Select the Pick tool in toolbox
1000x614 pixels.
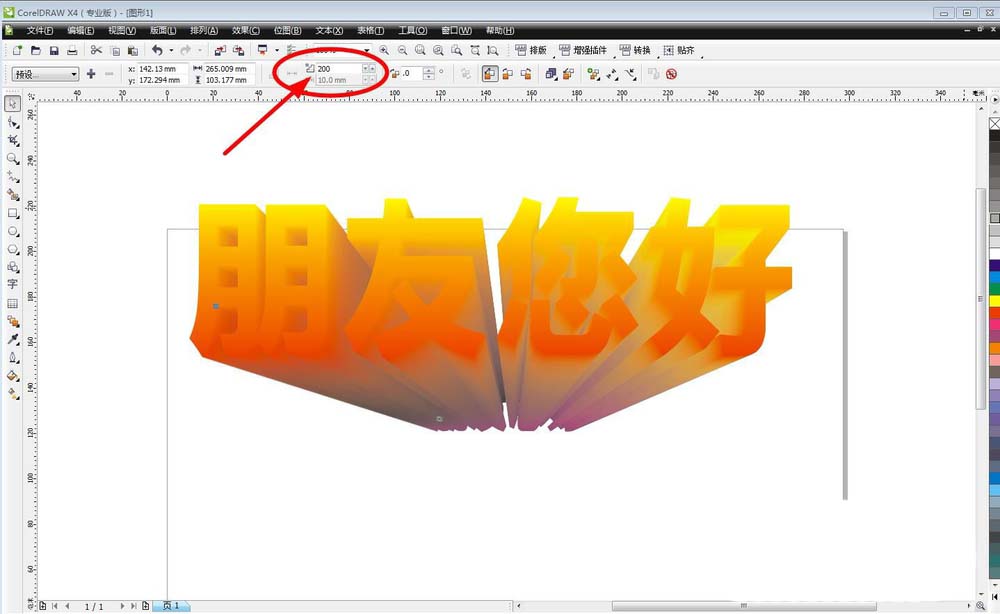pos(13,104)
